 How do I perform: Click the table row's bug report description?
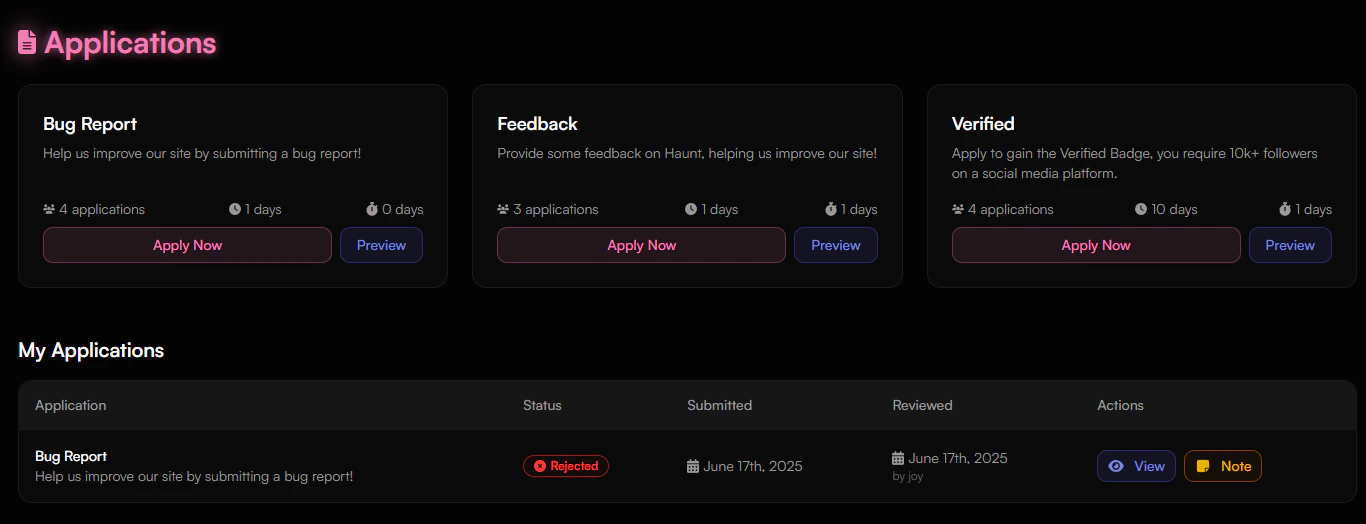[x=194, y=477]
